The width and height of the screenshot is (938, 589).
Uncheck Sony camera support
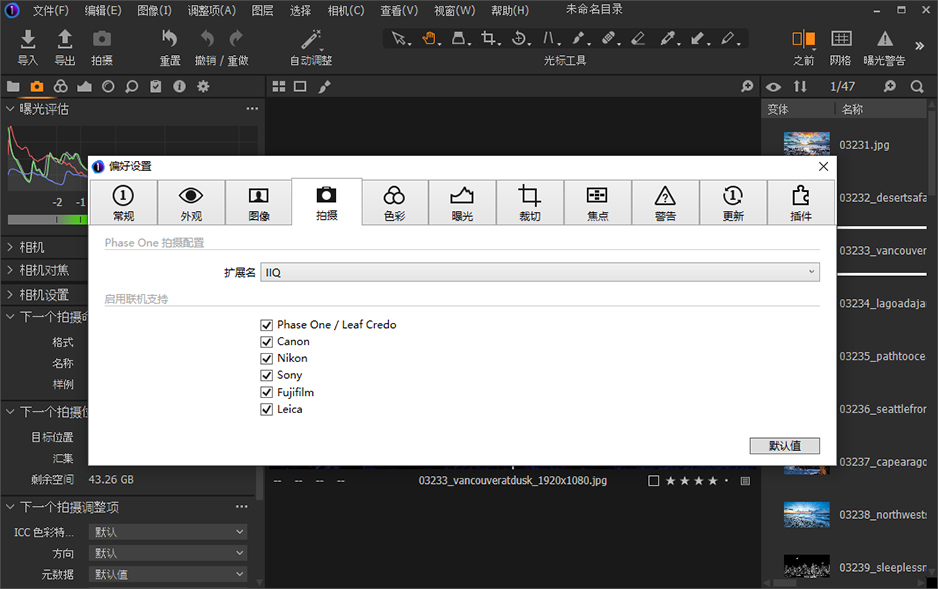click(x=267, y=375)
